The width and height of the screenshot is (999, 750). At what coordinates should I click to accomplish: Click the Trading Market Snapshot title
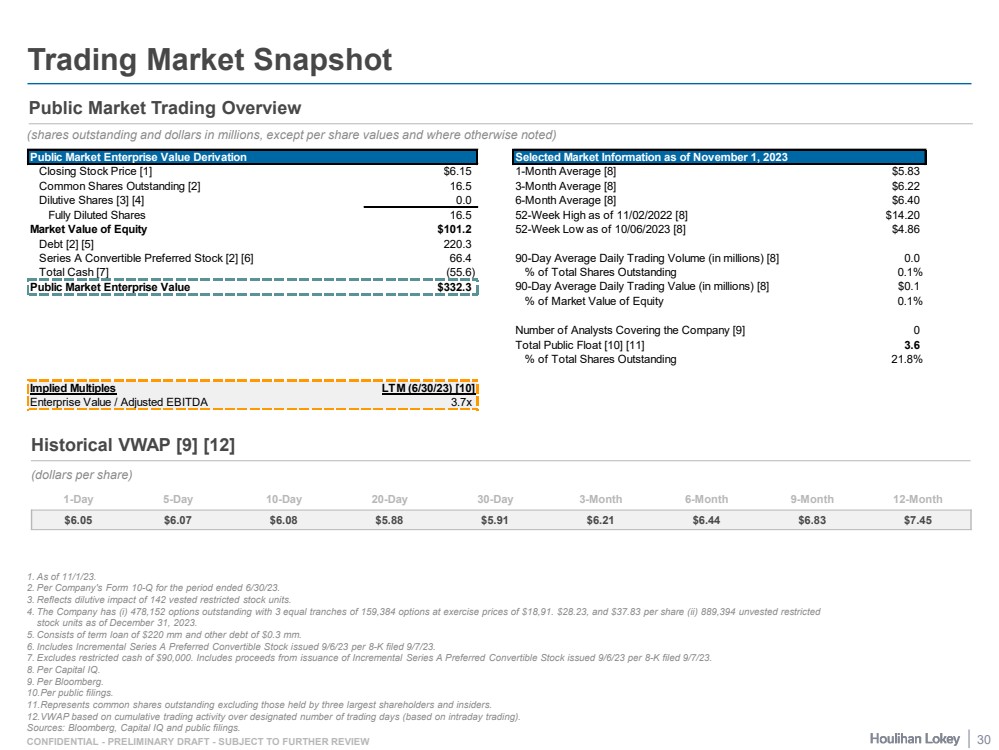click(210, 60)
